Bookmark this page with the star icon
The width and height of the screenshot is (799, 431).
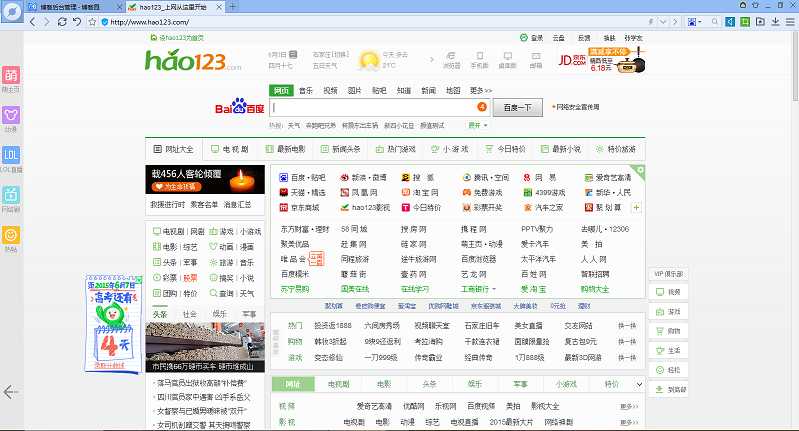click(92, 22)
